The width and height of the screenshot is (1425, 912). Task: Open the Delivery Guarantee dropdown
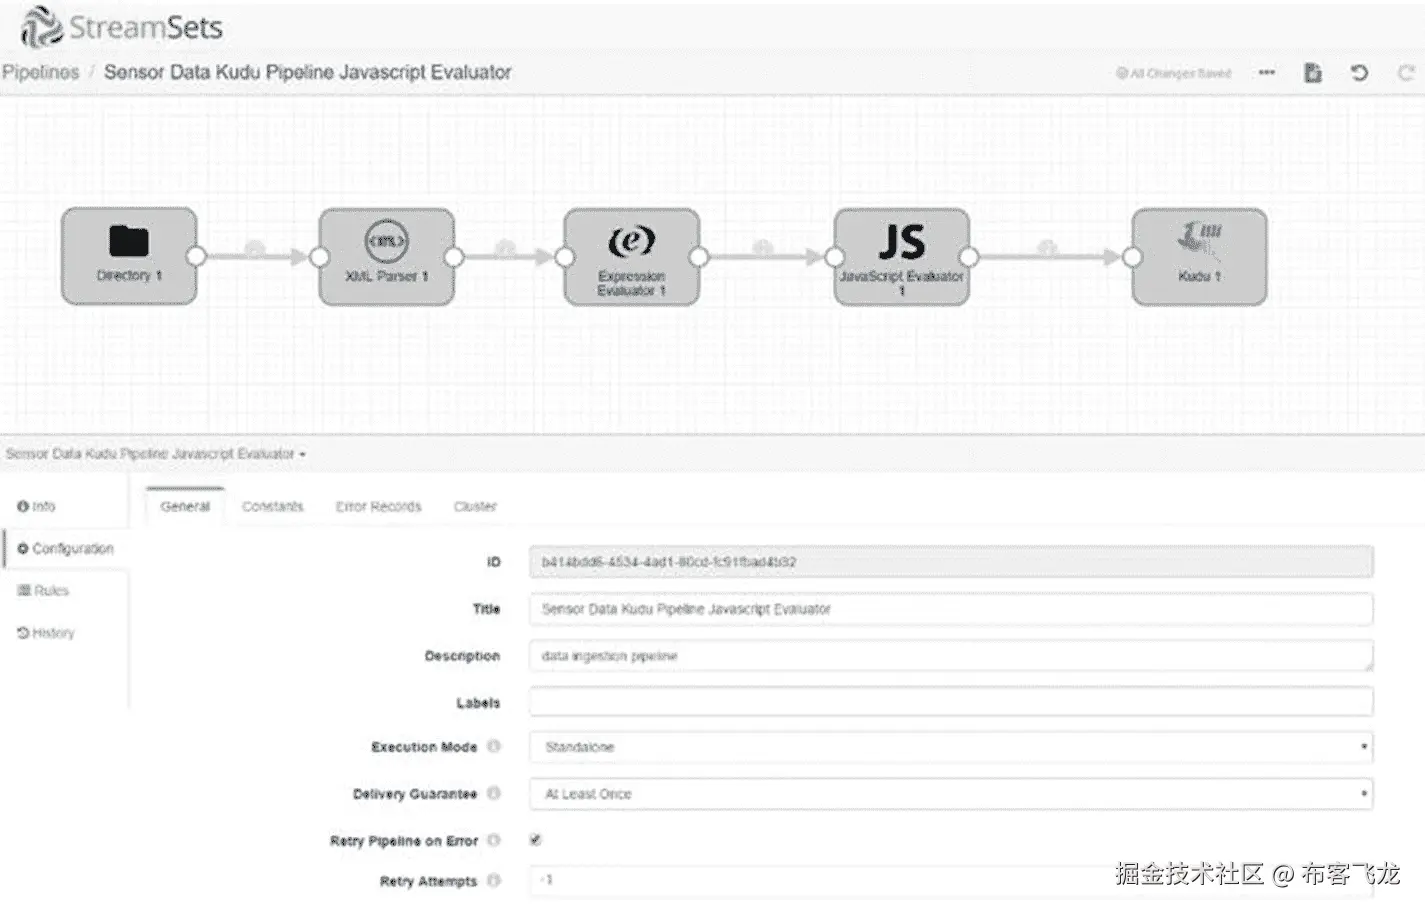point(951,794)
